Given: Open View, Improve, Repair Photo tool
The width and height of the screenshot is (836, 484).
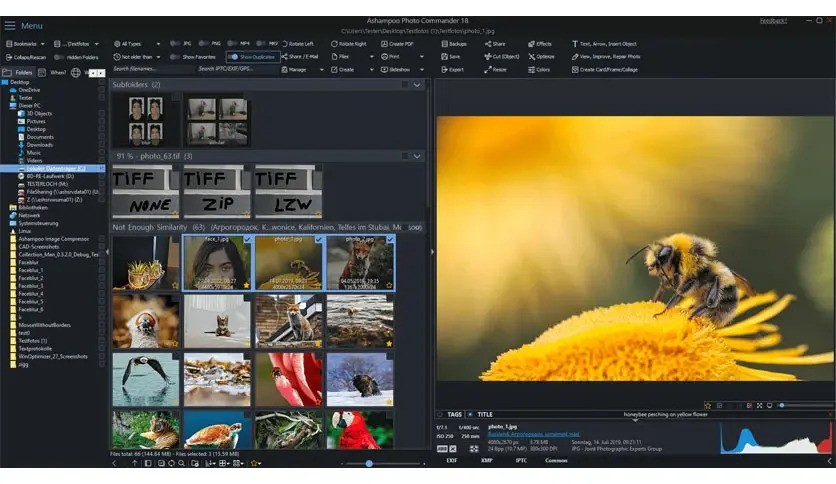Looking at the screenshot, I should click(606, 57).
